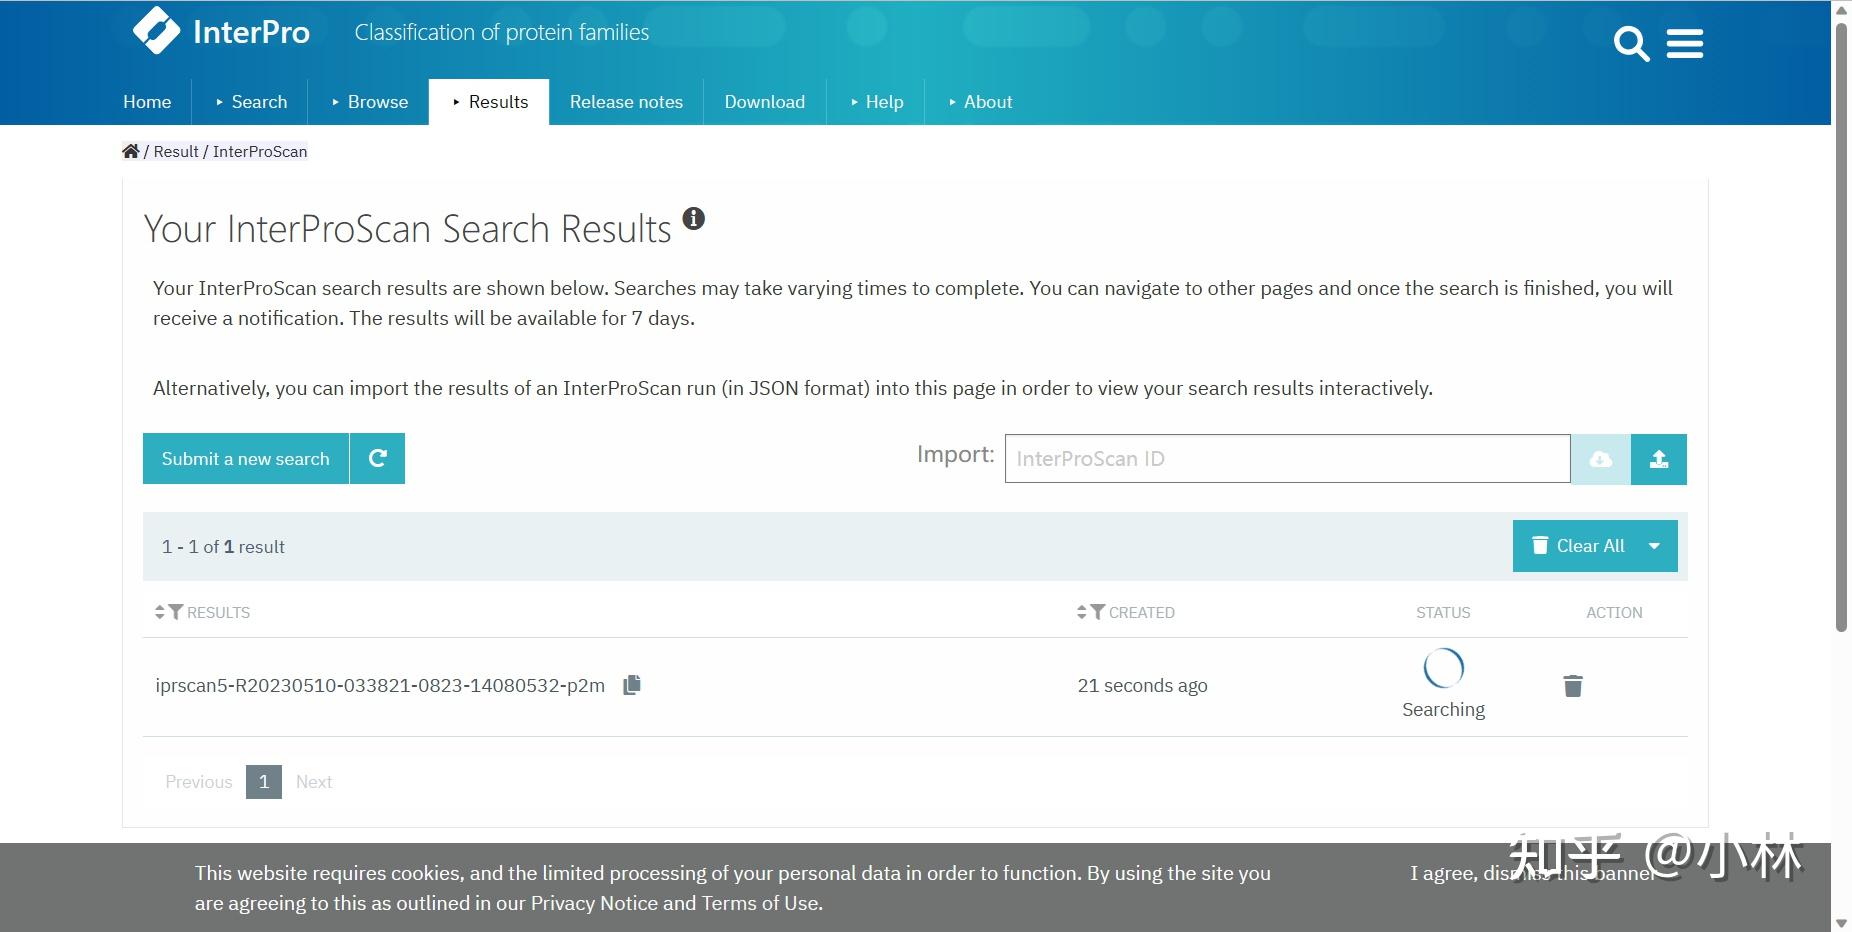Image resolution: width=1852 pixels, height=932 pixels.
Task: Dismiss the cookie banner via I agree
Action: click(1534, 873)
